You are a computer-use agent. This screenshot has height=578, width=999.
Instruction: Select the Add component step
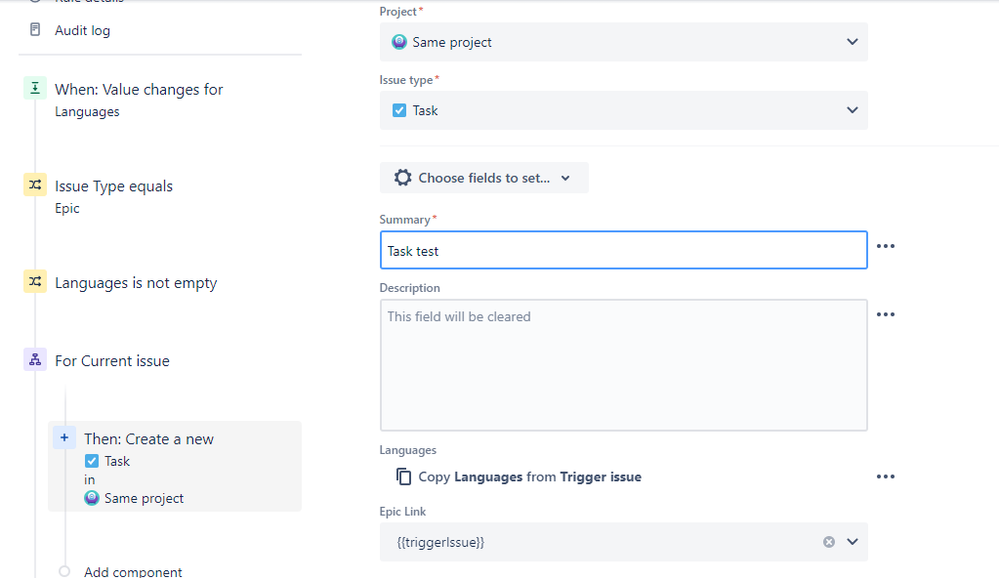(133, 572)
